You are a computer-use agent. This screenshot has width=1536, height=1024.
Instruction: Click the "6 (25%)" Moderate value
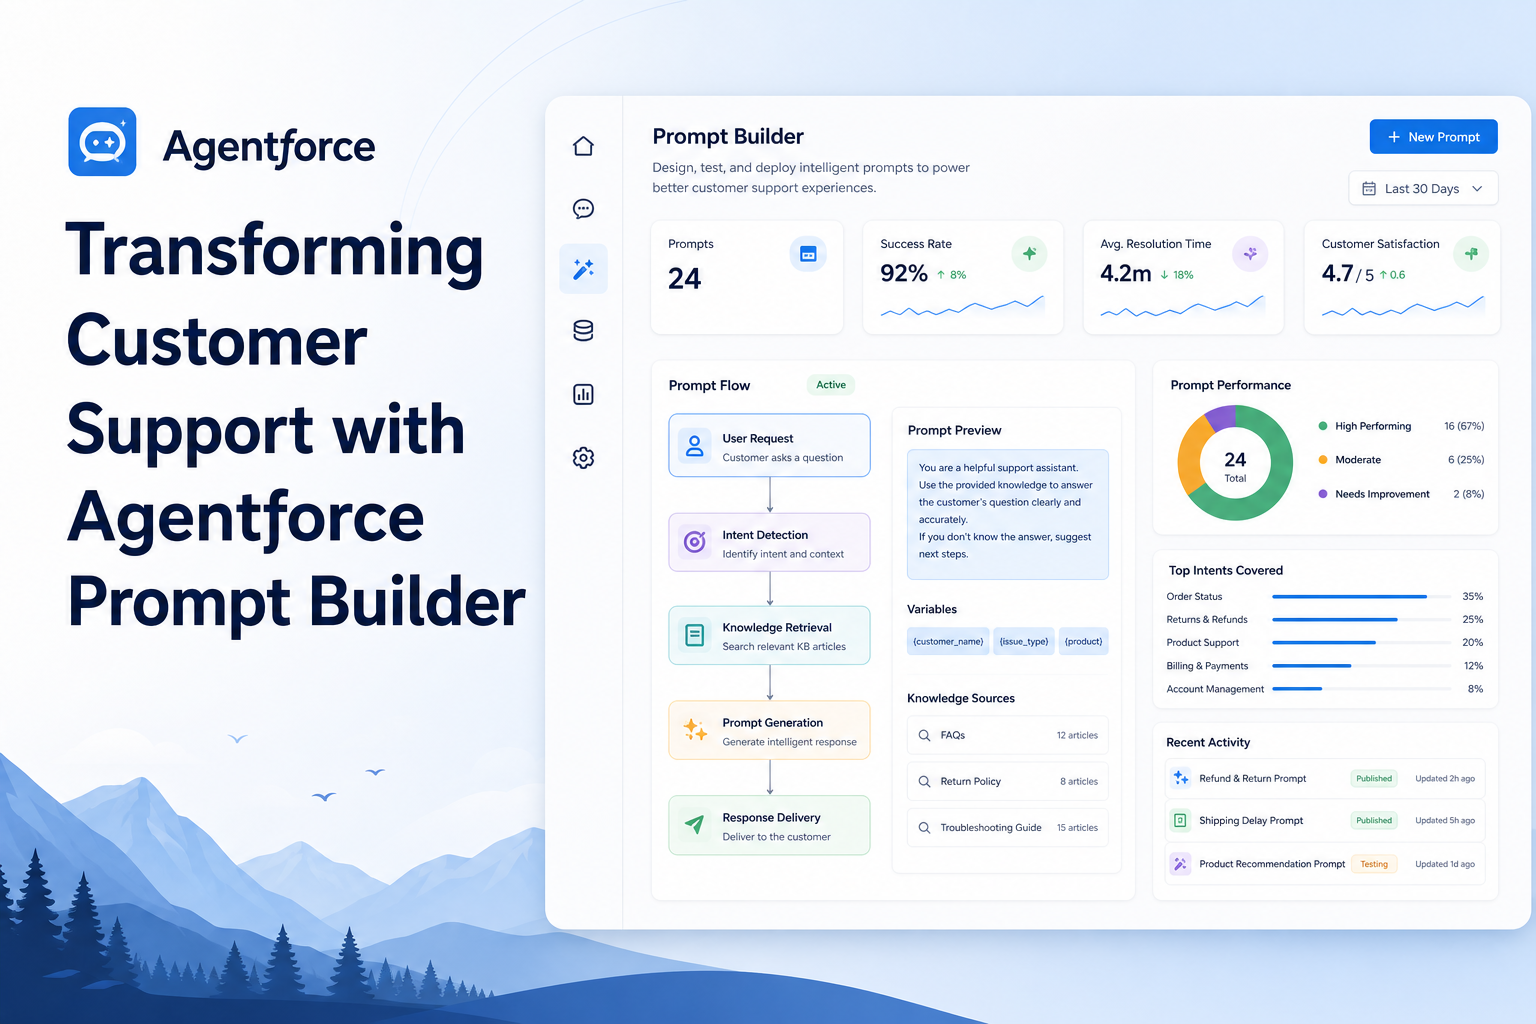pyautogui.click(x=1466, y=460)
